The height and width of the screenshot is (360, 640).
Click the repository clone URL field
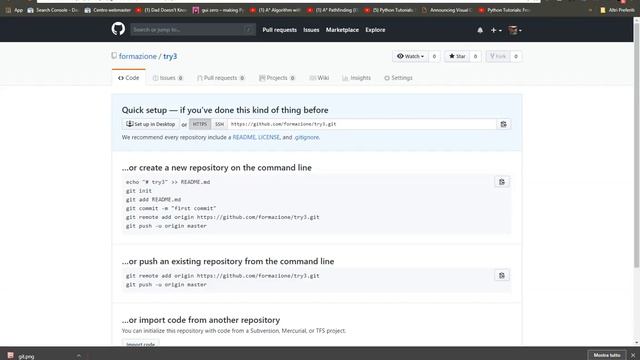pyautogui.click(x=362, y=124)
